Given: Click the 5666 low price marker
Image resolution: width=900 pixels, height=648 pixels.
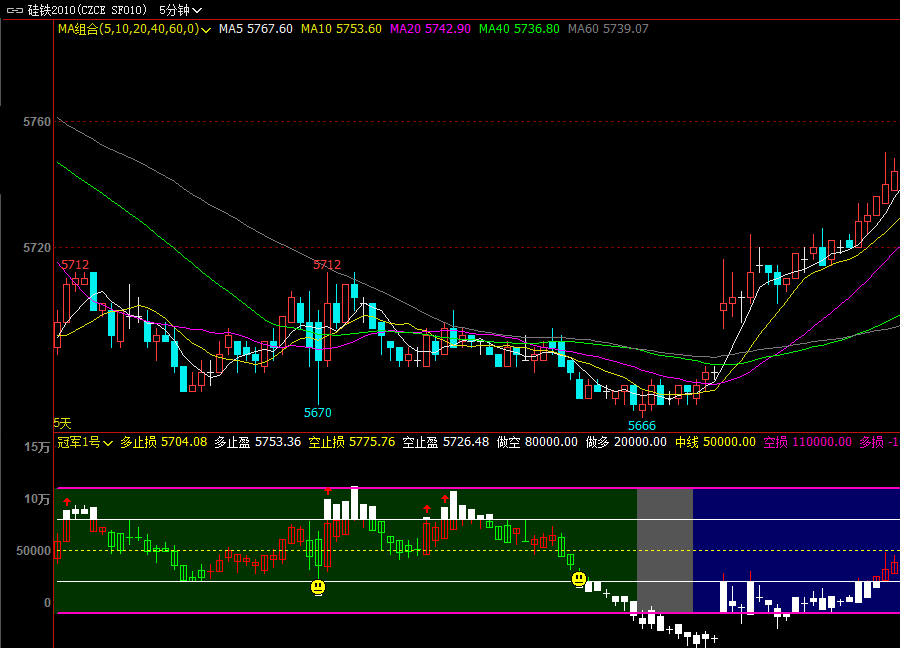Looking at the screenshot, I should [642, 425].
